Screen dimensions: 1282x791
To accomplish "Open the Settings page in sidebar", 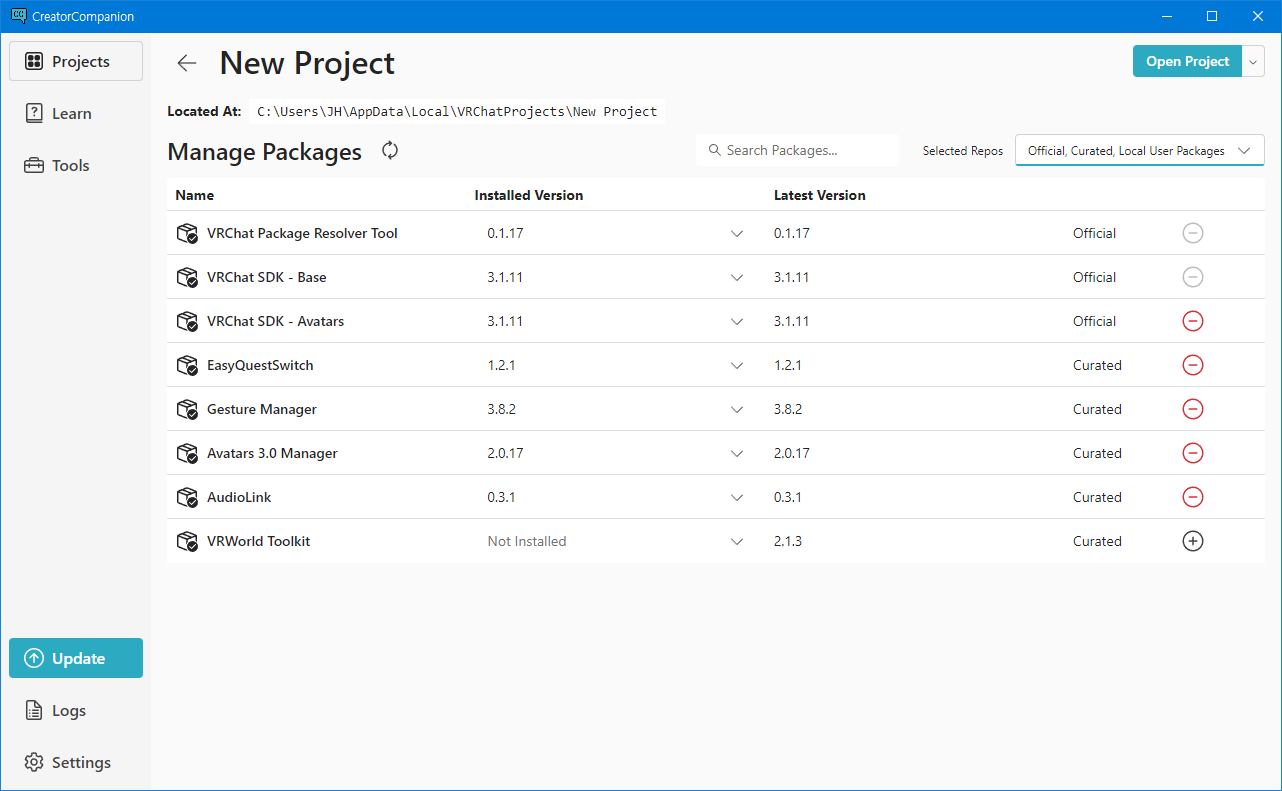I will point(76,762).
